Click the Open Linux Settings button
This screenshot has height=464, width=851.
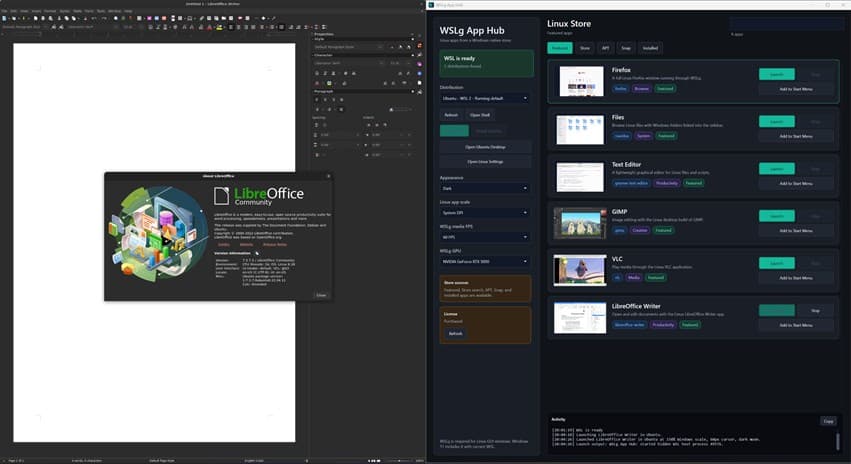[485, 162]
